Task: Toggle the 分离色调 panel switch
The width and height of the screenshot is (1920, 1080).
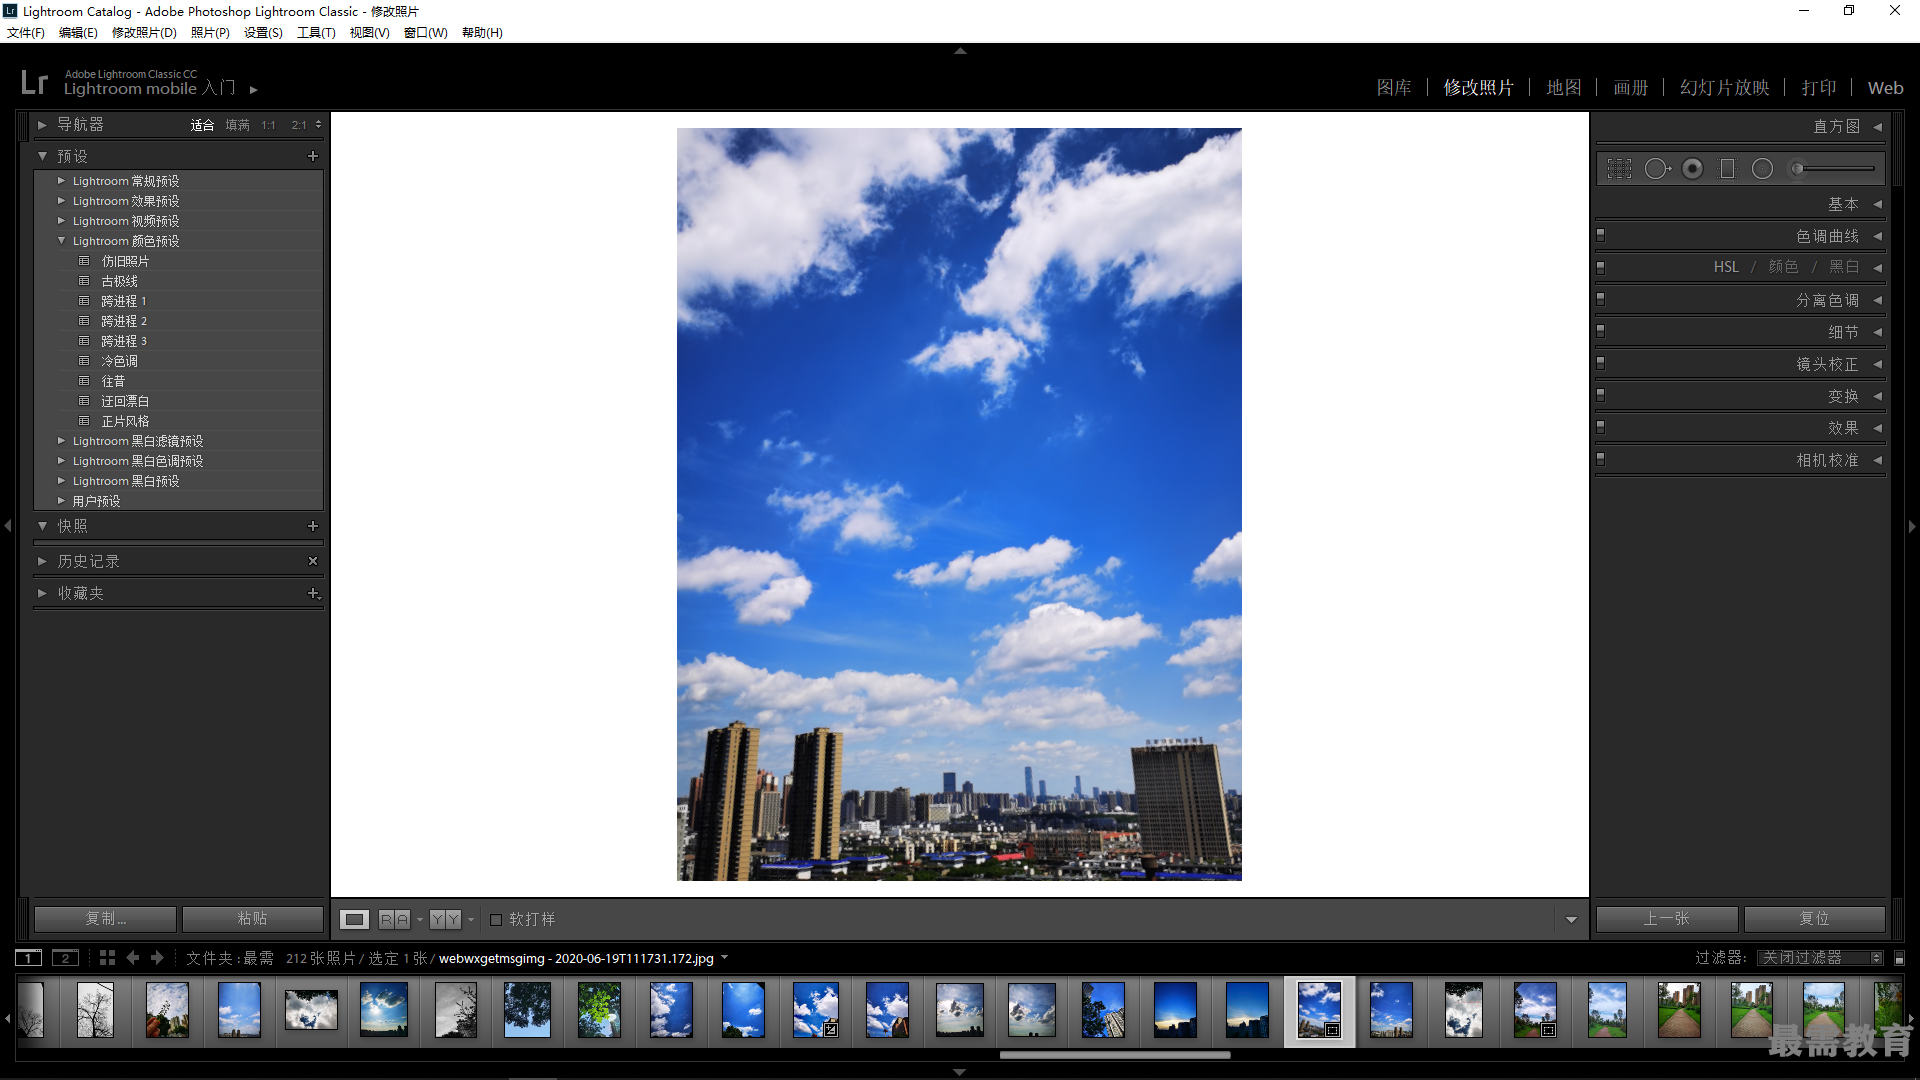Action: point(1601,299)
